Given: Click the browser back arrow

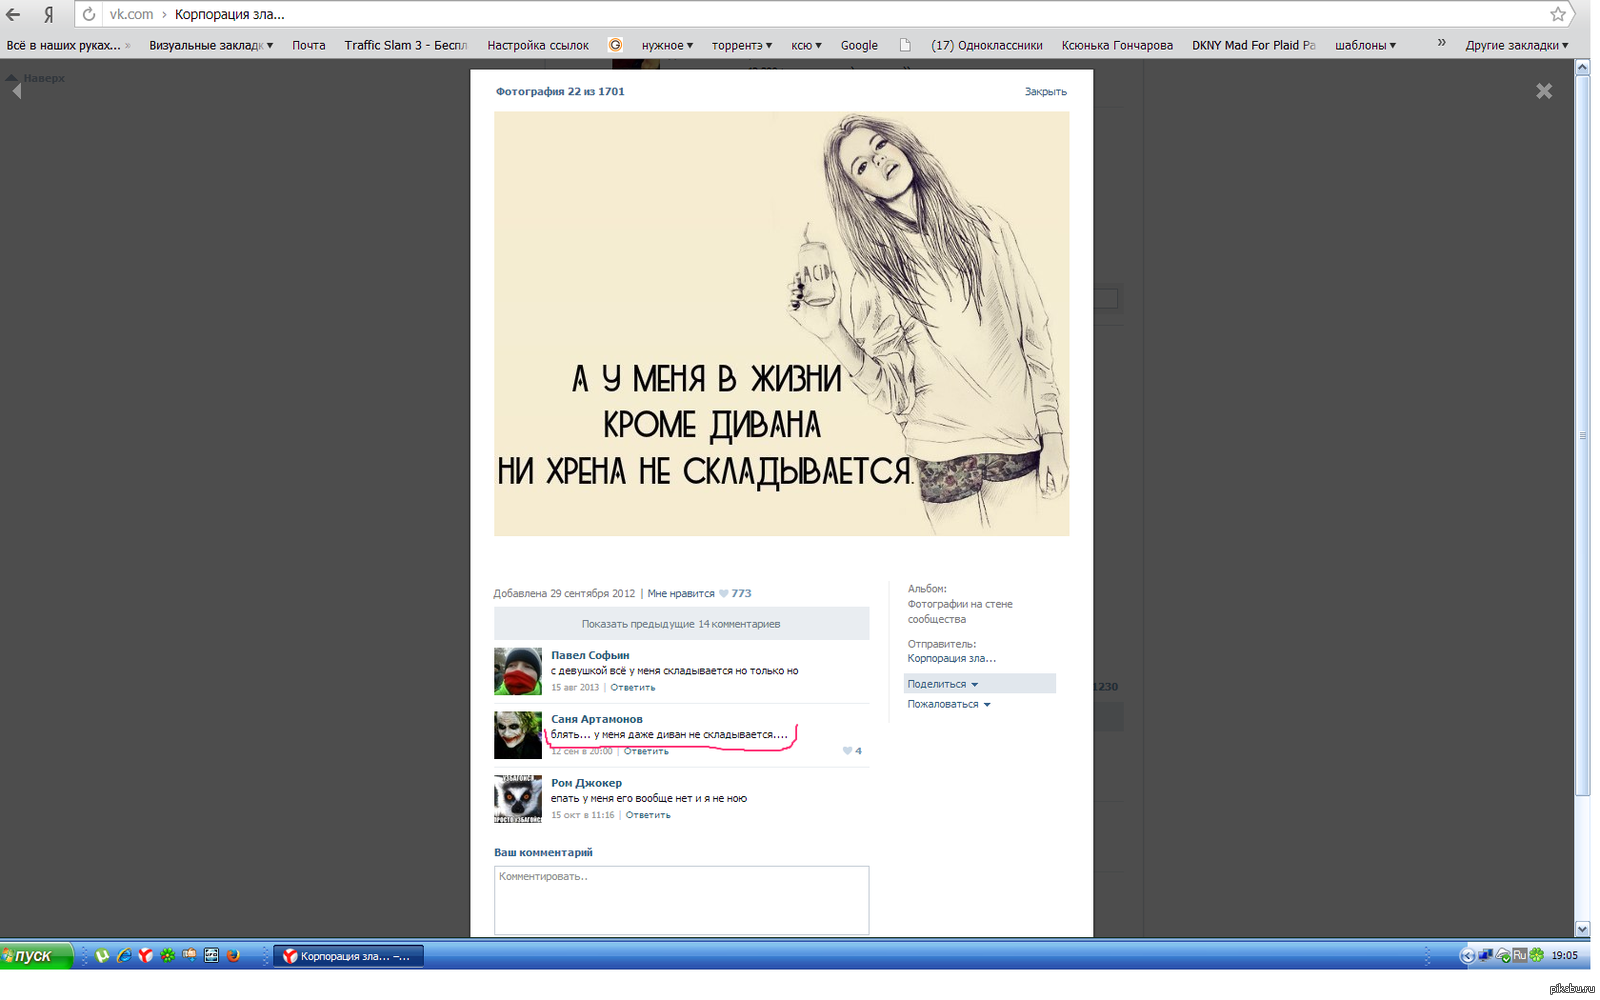Looking at the screenshot, I should (x=14, y=14).
